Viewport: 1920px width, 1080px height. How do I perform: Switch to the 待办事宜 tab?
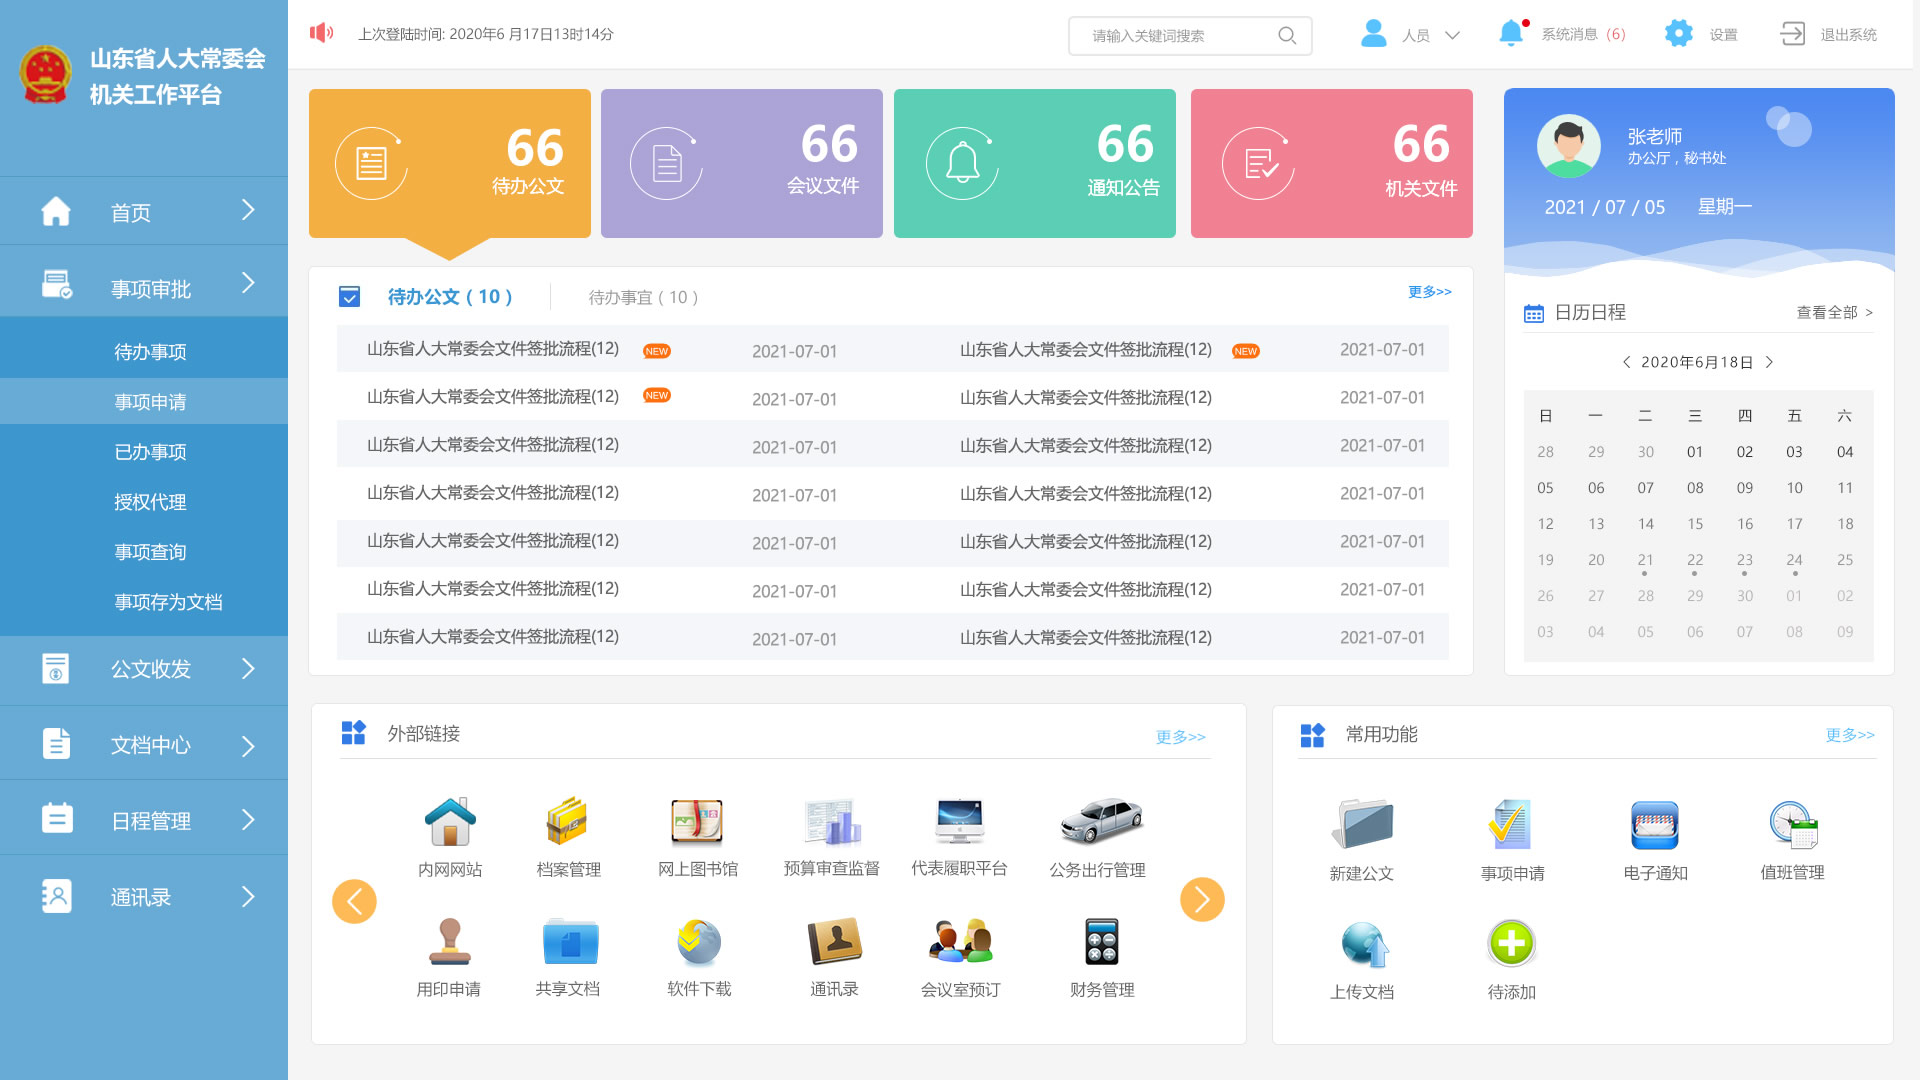tap(643, 297)
